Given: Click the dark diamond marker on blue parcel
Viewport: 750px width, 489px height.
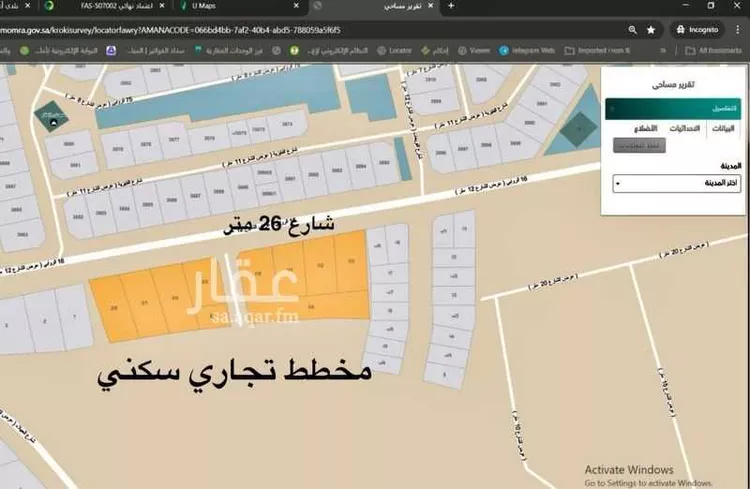Looking at the screenshot, I should pos(579,128).
